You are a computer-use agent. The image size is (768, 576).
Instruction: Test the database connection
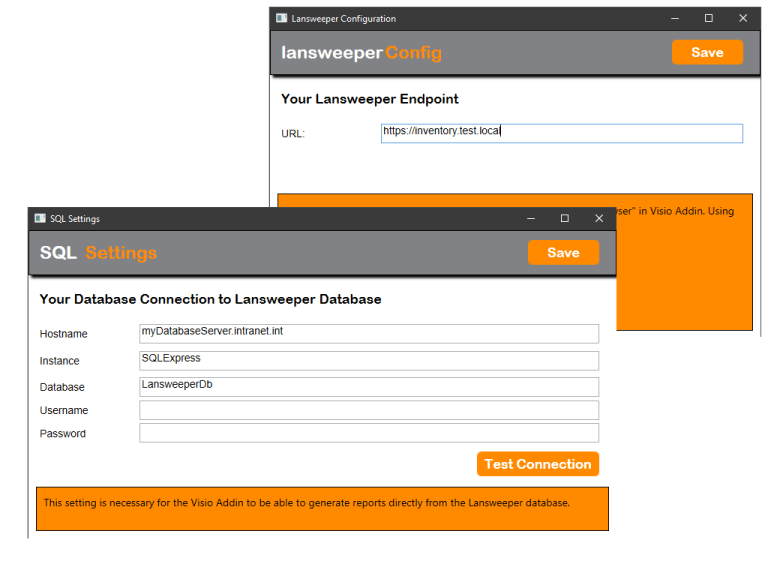coord(538,464)
